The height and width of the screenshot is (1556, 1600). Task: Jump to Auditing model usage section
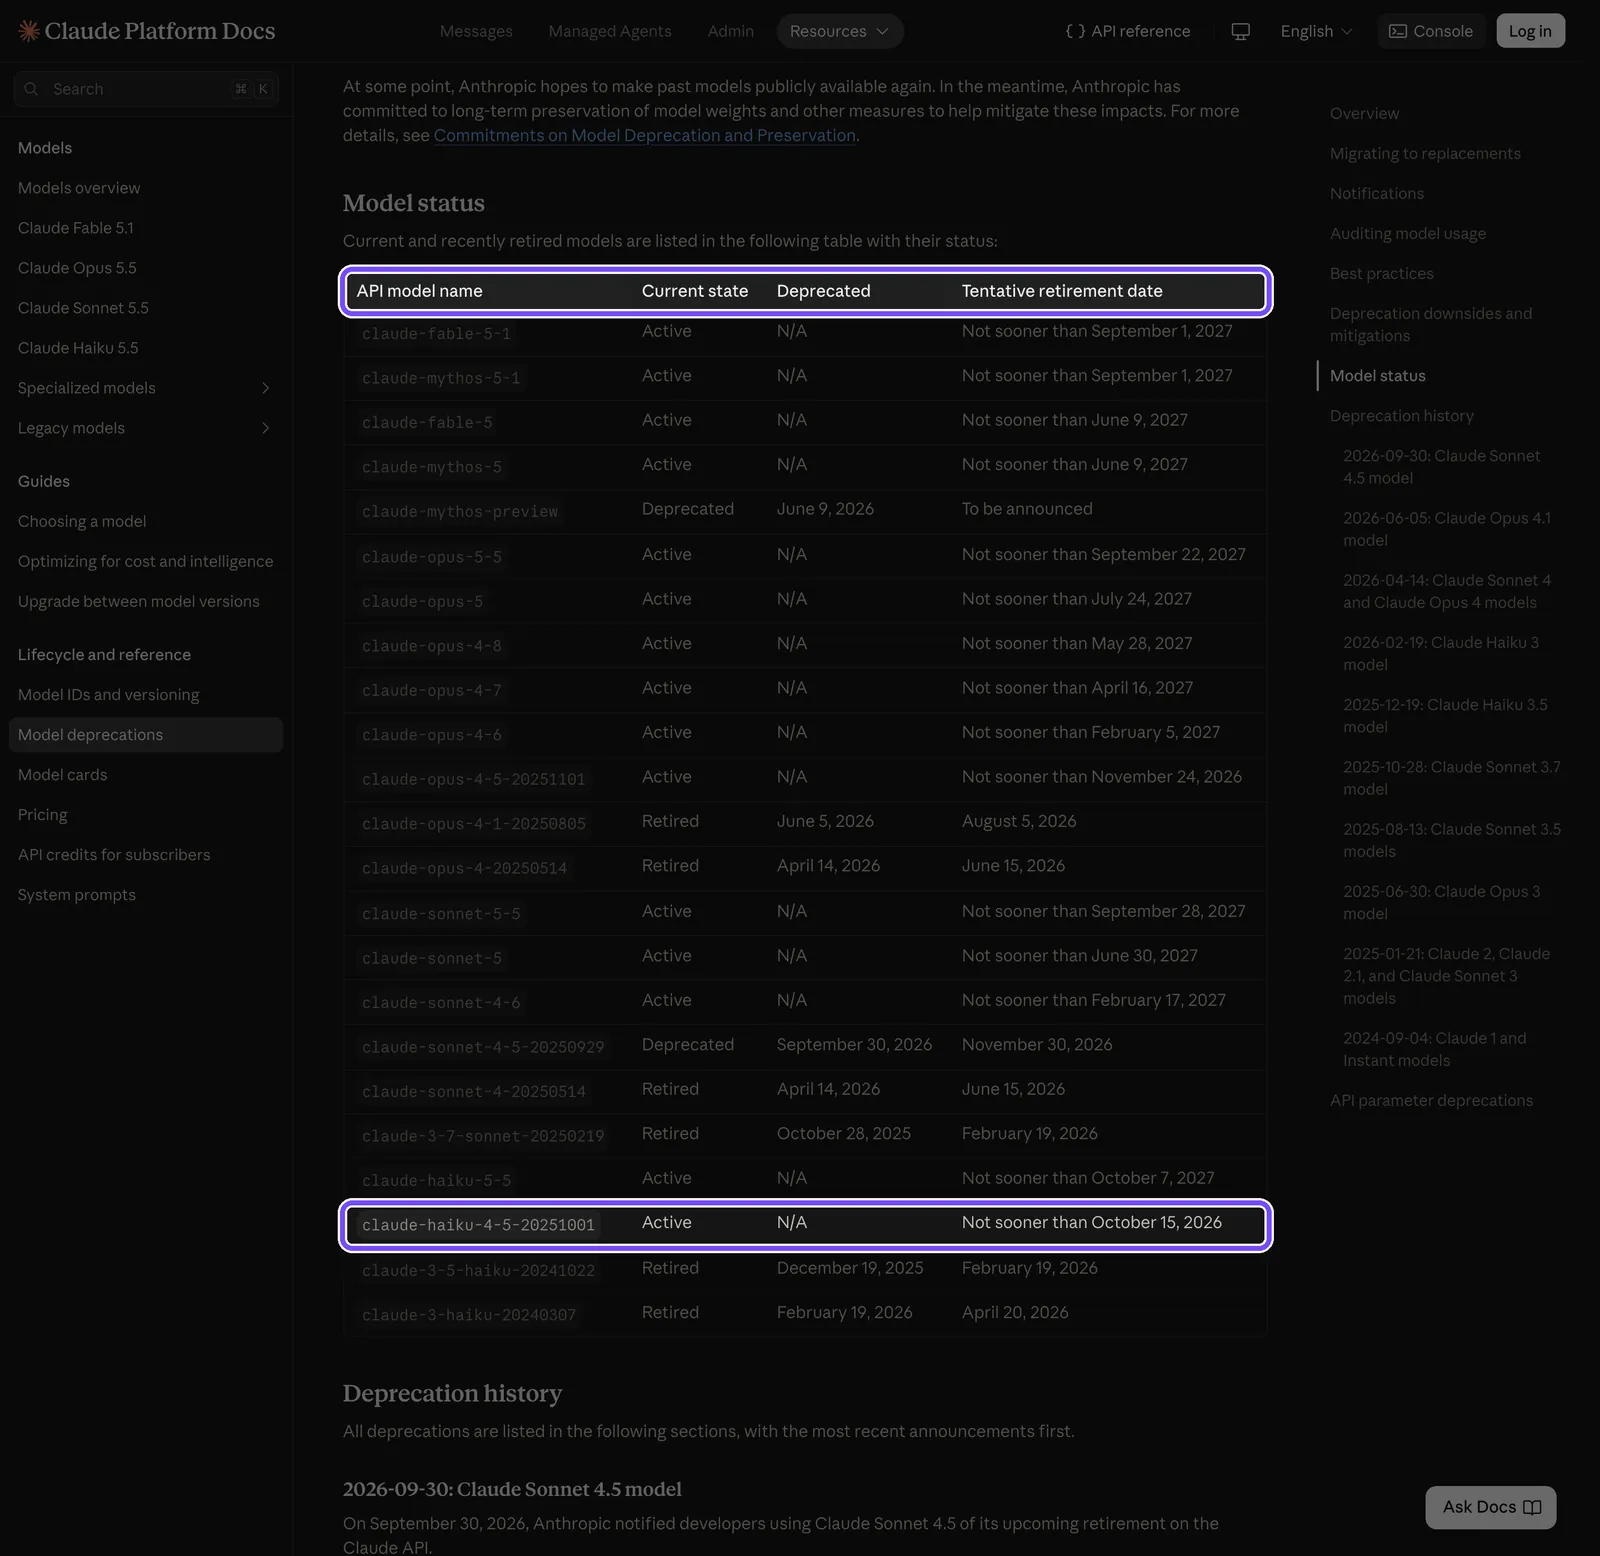(1408, 234)
